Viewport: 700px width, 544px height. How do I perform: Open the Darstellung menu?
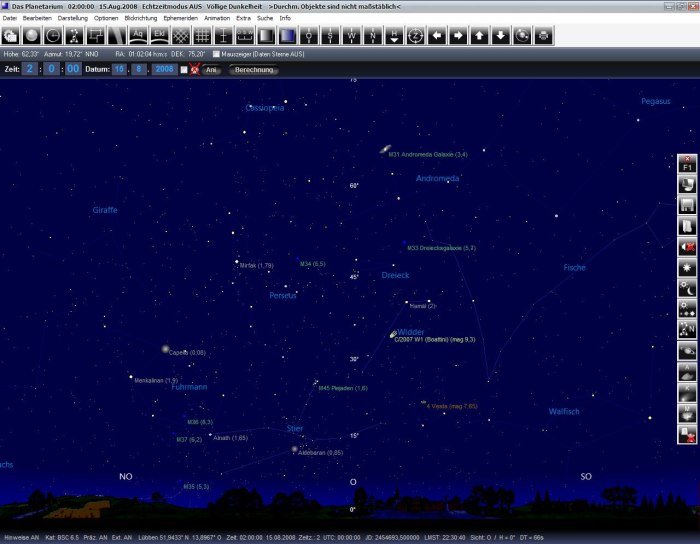(71, 18)
